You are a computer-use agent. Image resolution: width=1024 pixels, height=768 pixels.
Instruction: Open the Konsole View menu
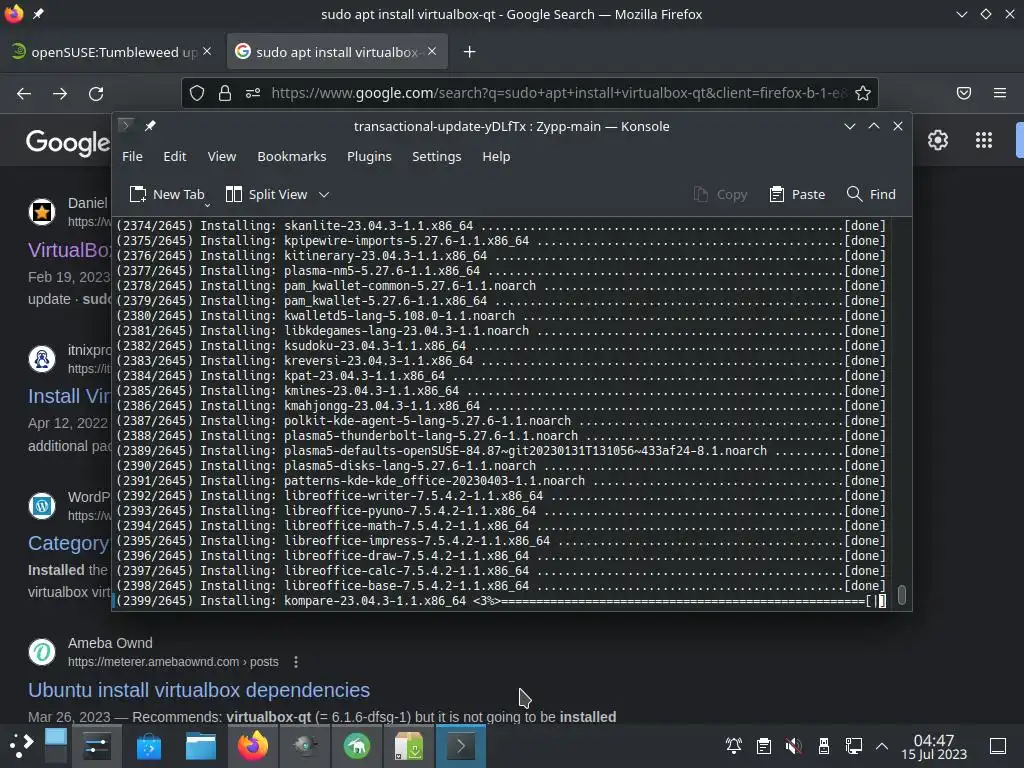click(221, 156)
